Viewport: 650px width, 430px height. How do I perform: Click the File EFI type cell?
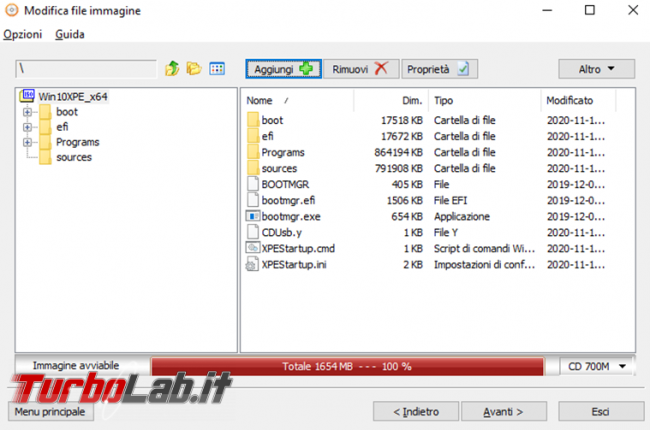pyautogui.click(x=450, y=200)
